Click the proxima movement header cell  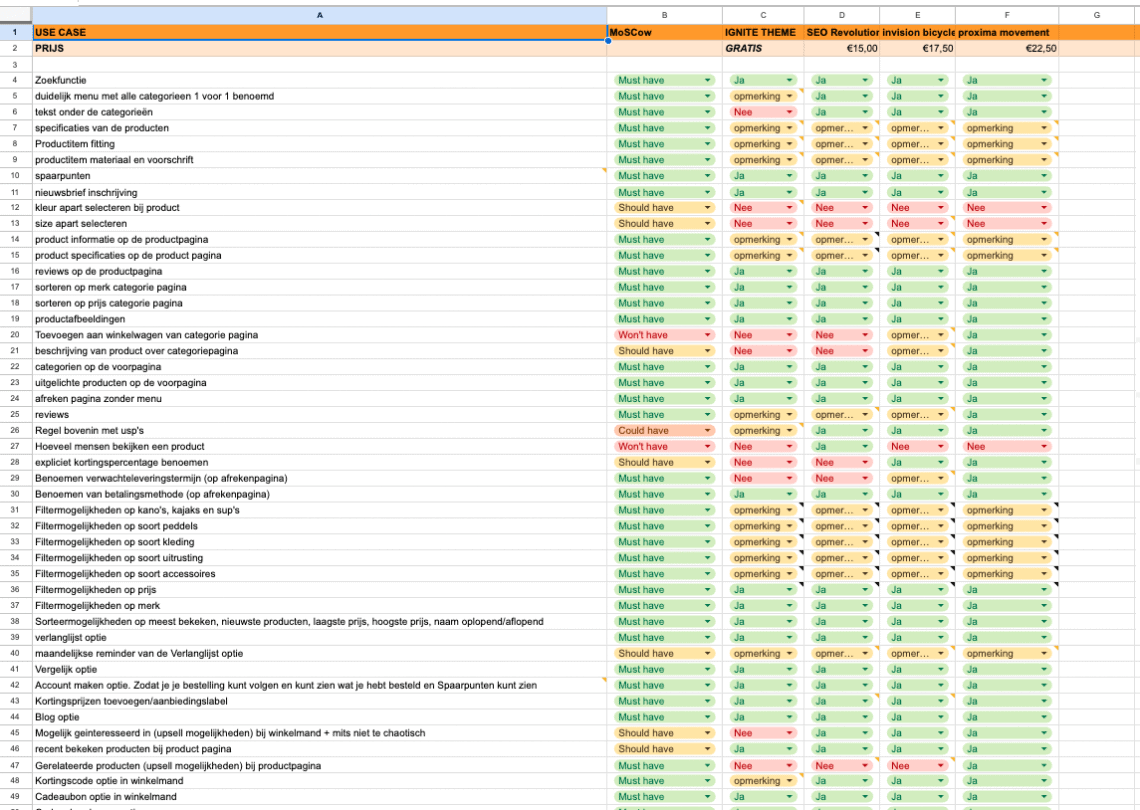(x=1007, y=33)
